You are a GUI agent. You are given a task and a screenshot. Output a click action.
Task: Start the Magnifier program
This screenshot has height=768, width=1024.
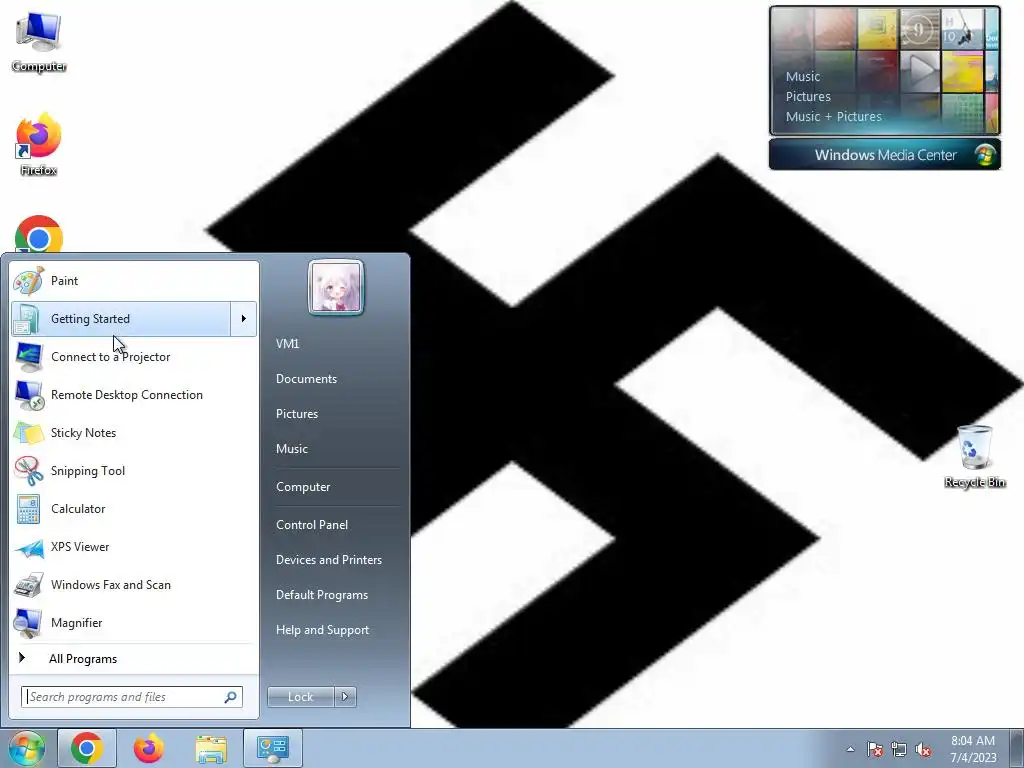click(134, 622)
